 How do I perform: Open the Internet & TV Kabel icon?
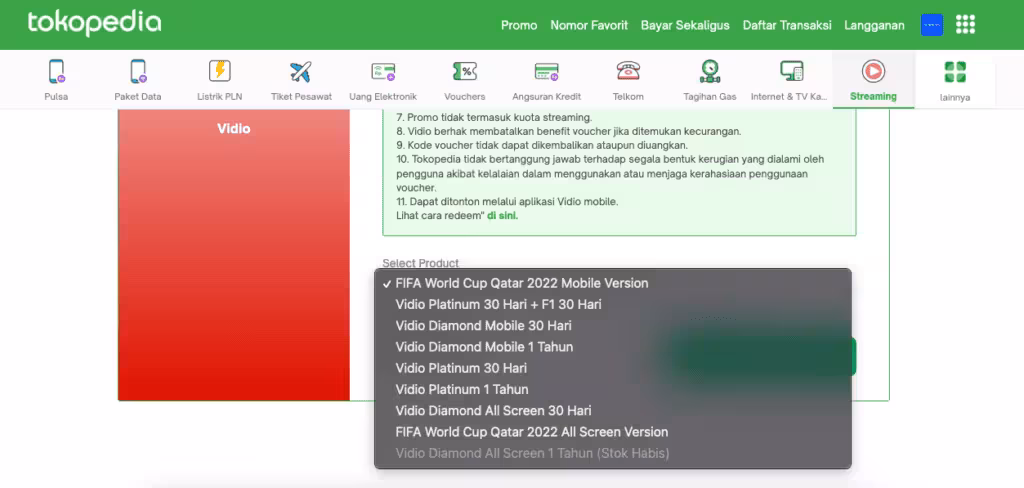click(x=792, y=71)
